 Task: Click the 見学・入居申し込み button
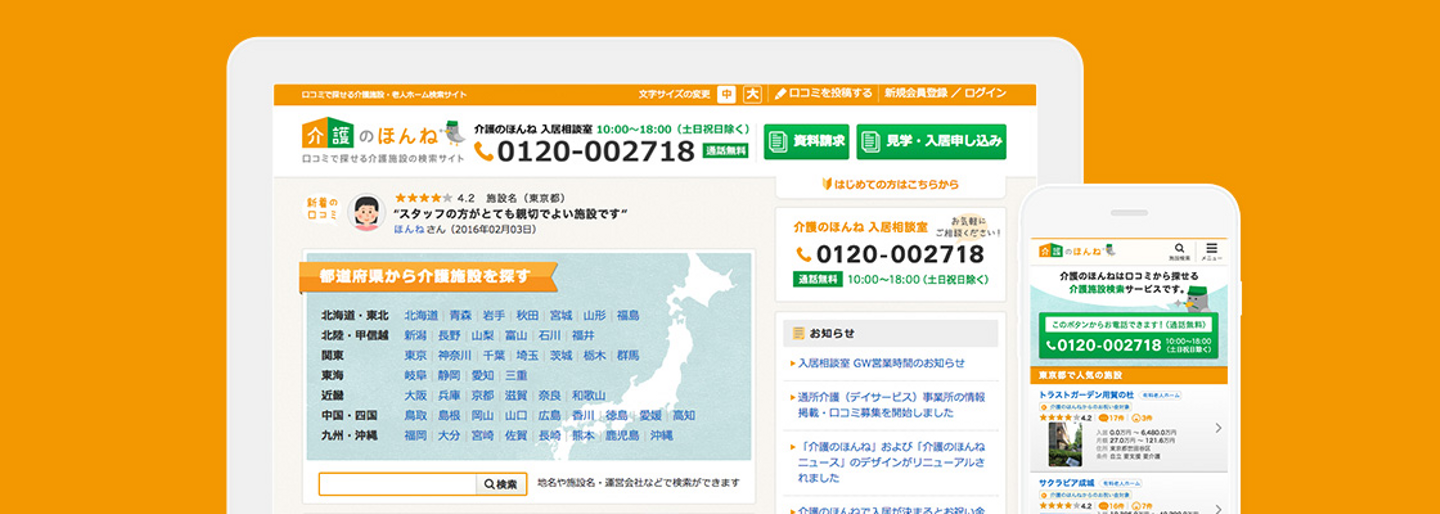point(931,142)
